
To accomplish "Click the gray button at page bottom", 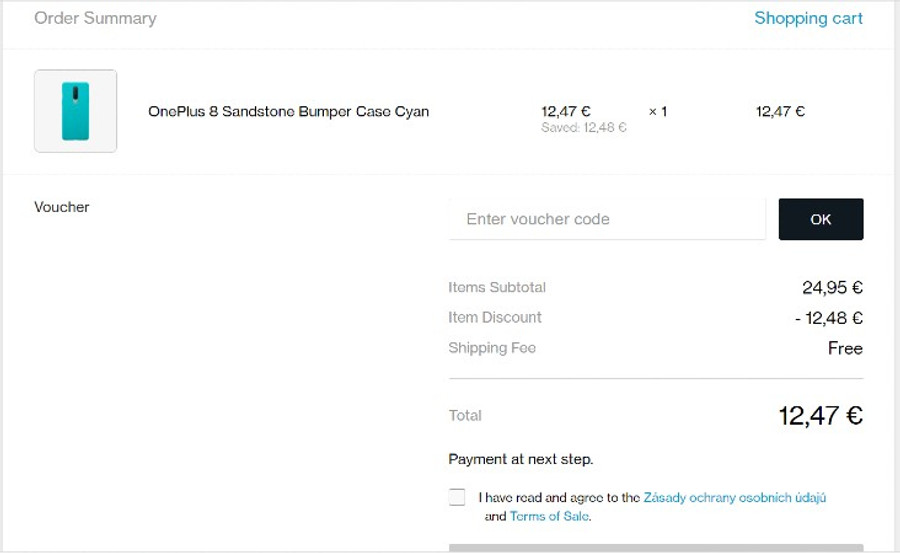I will [655, 548].
